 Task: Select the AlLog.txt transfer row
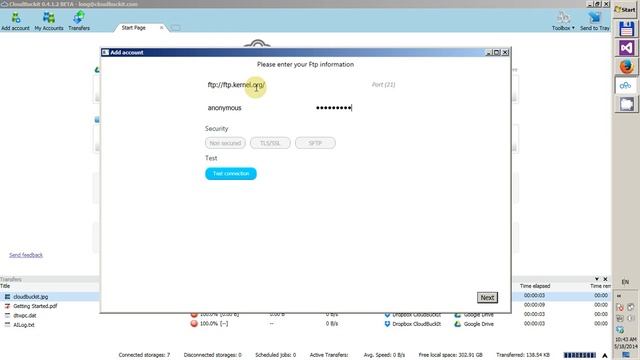click(x=24, y=325)
